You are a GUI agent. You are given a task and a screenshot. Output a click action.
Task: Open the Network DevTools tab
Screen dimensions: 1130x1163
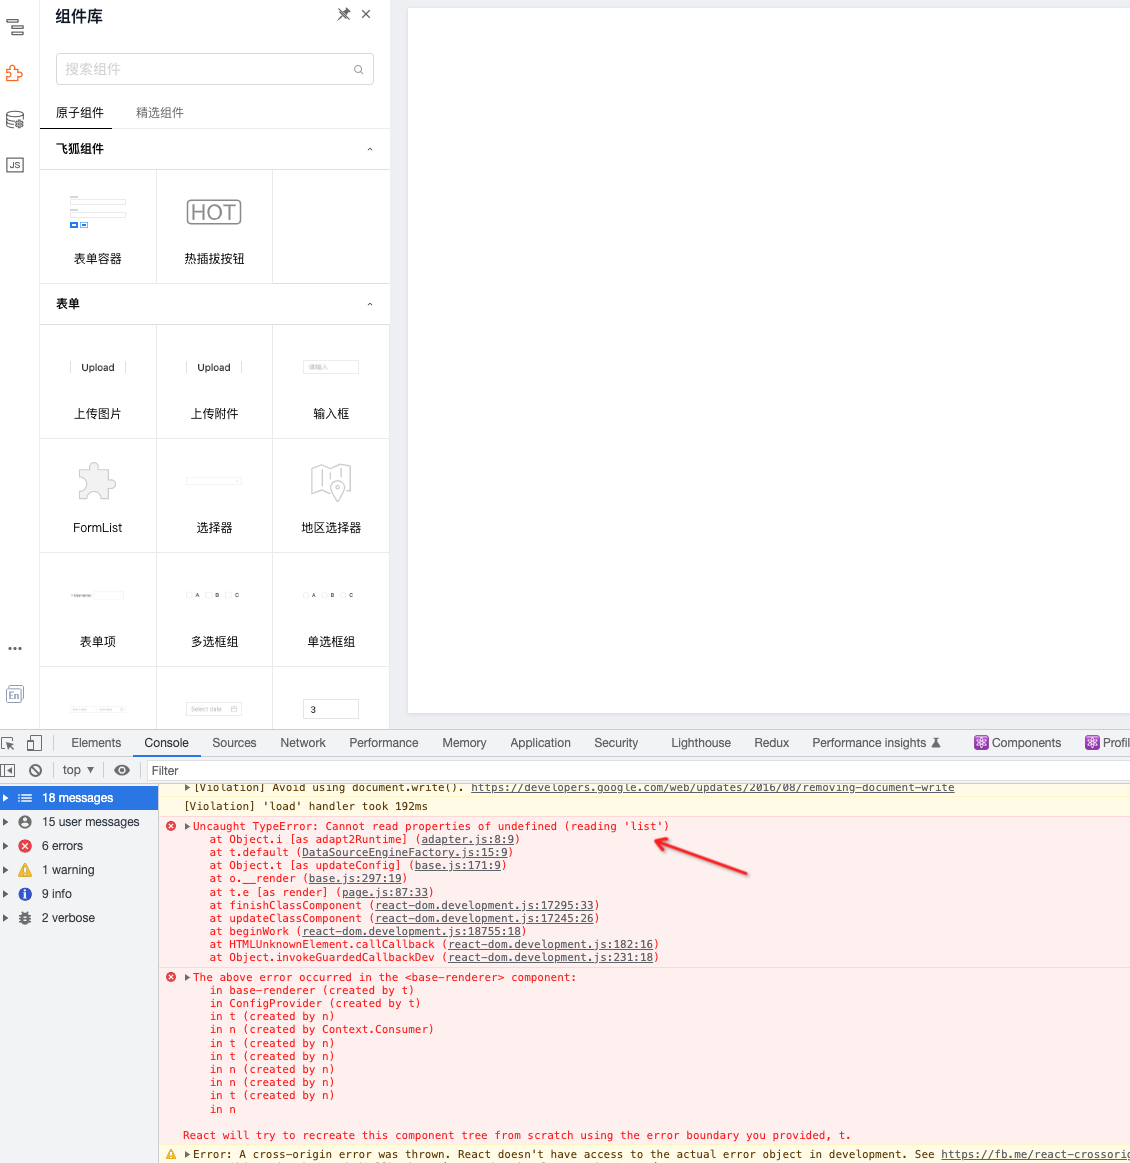303,743
